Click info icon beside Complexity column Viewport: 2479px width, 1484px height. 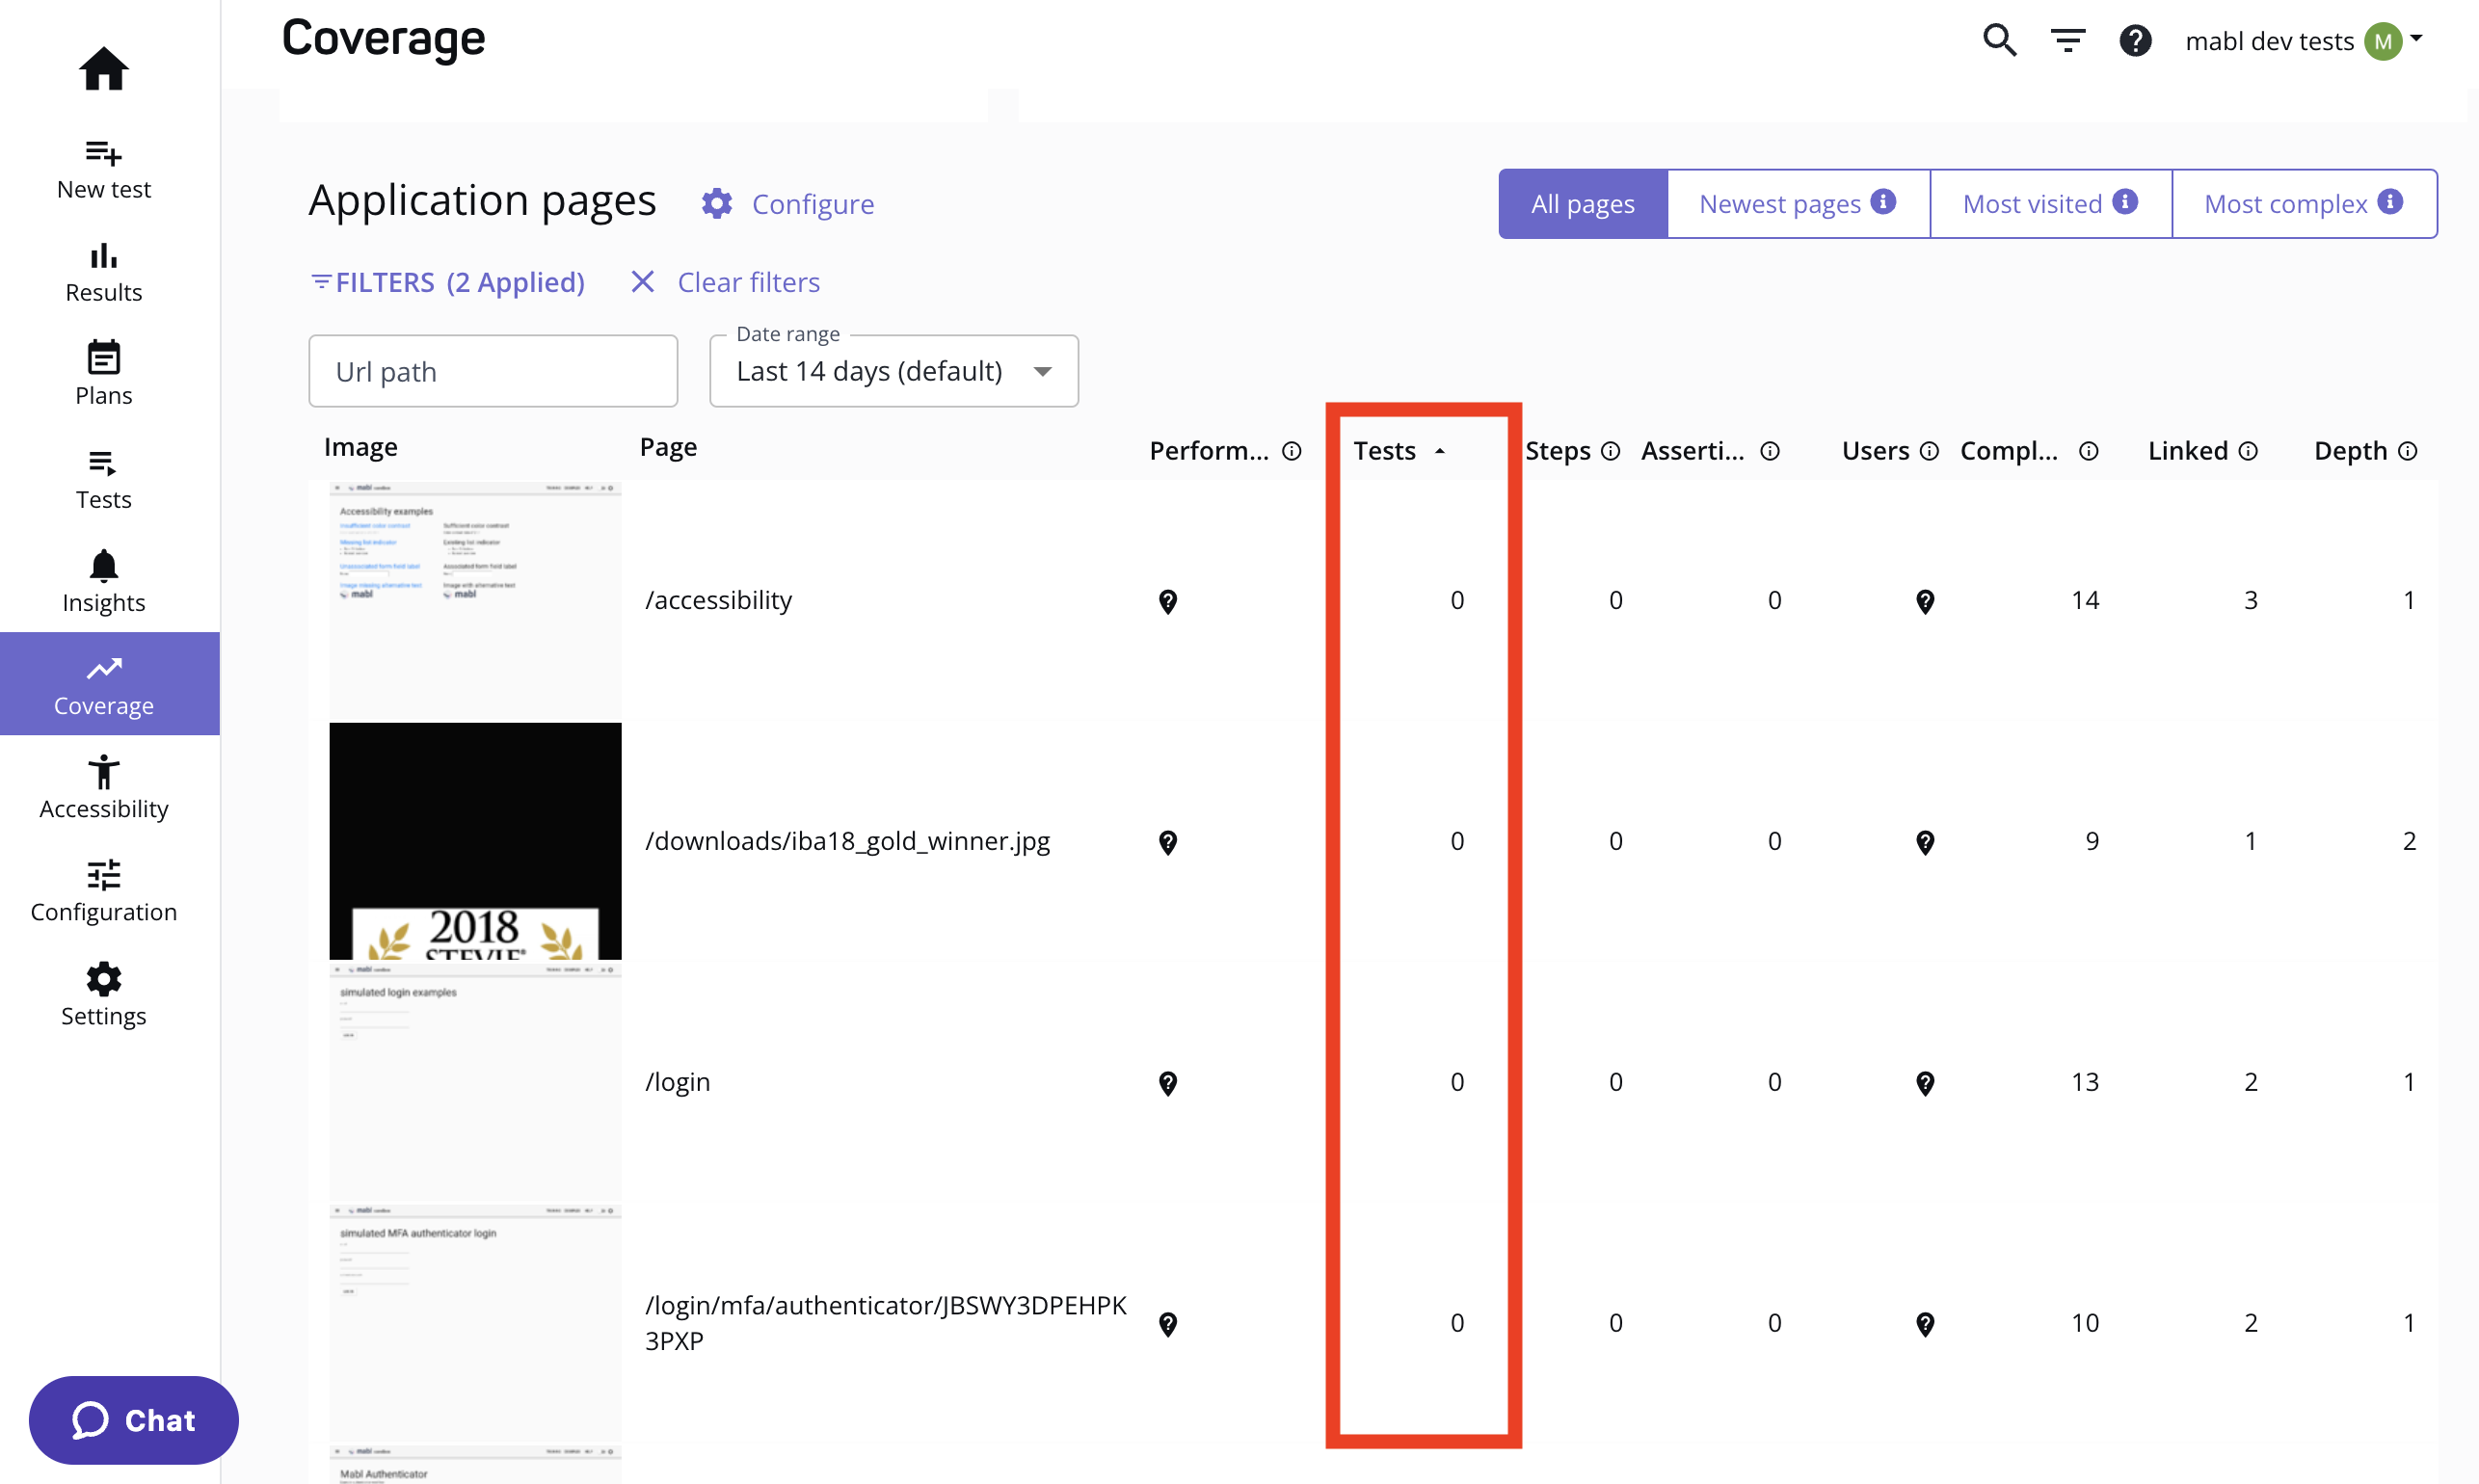point(2088,451)
